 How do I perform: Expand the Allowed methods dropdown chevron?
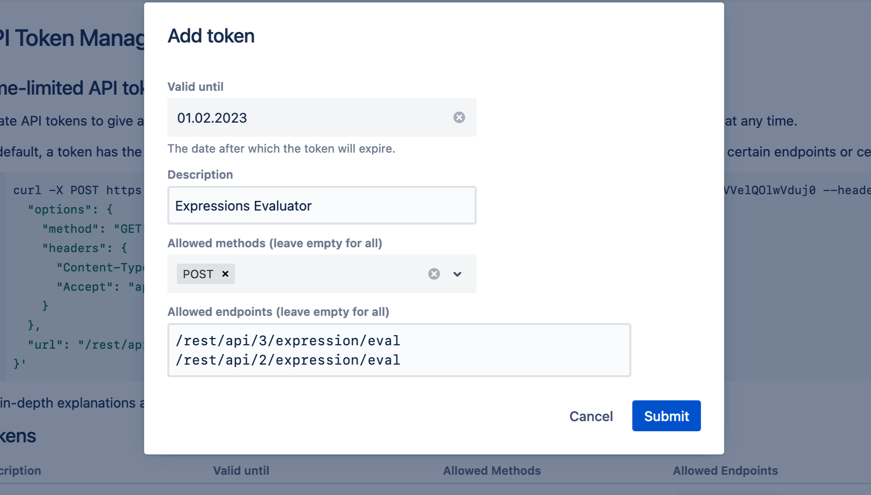pos(457,274)
